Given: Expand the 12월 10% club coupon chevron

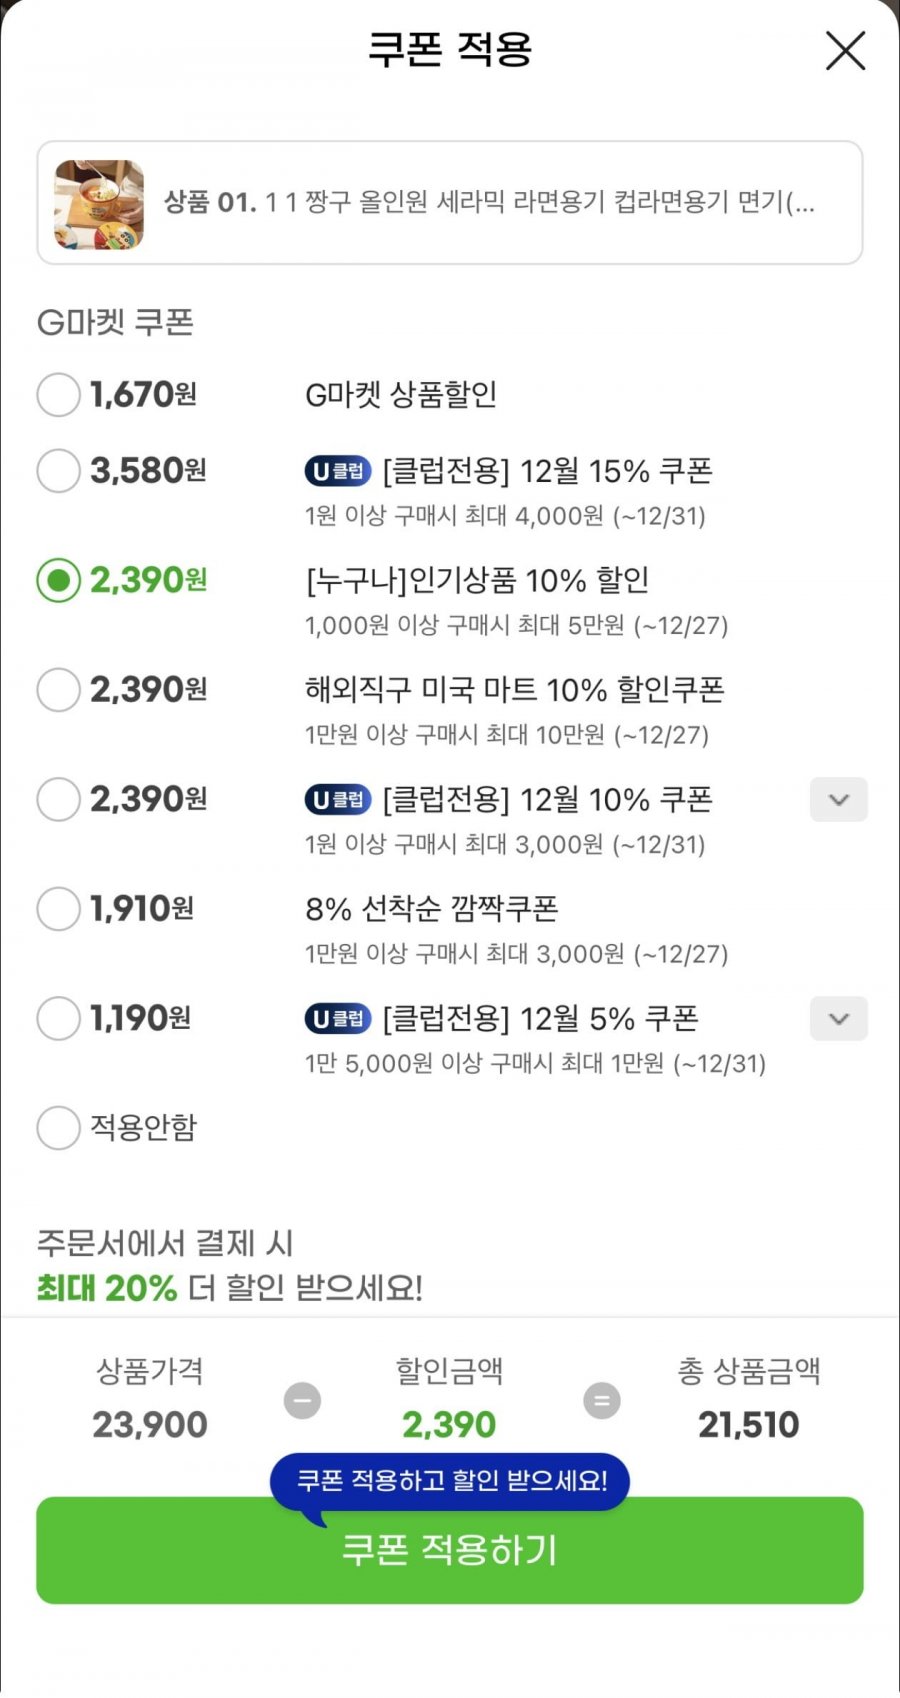Looking at the screenshot, I should click(839, 800).
